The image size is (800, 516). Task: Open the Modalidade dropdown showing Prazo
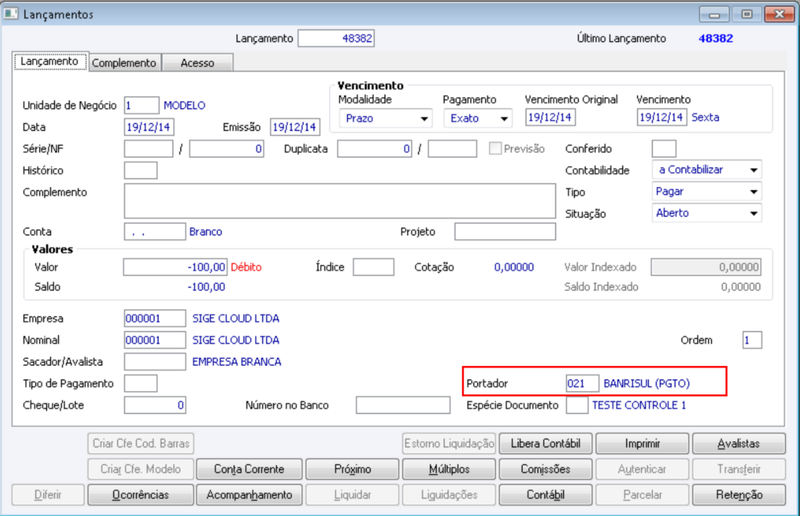[x=386, y=118]
